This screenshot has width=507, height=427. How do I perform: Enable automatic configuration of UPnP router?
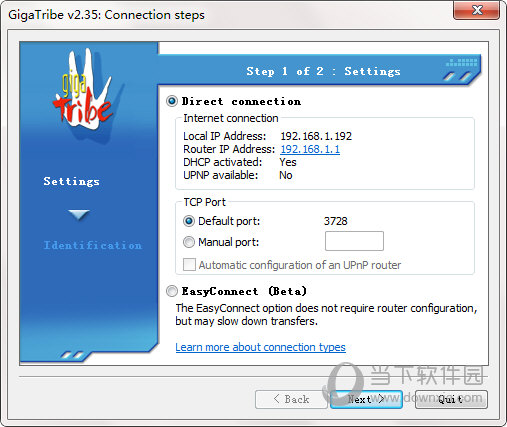(x=189, y=265)
